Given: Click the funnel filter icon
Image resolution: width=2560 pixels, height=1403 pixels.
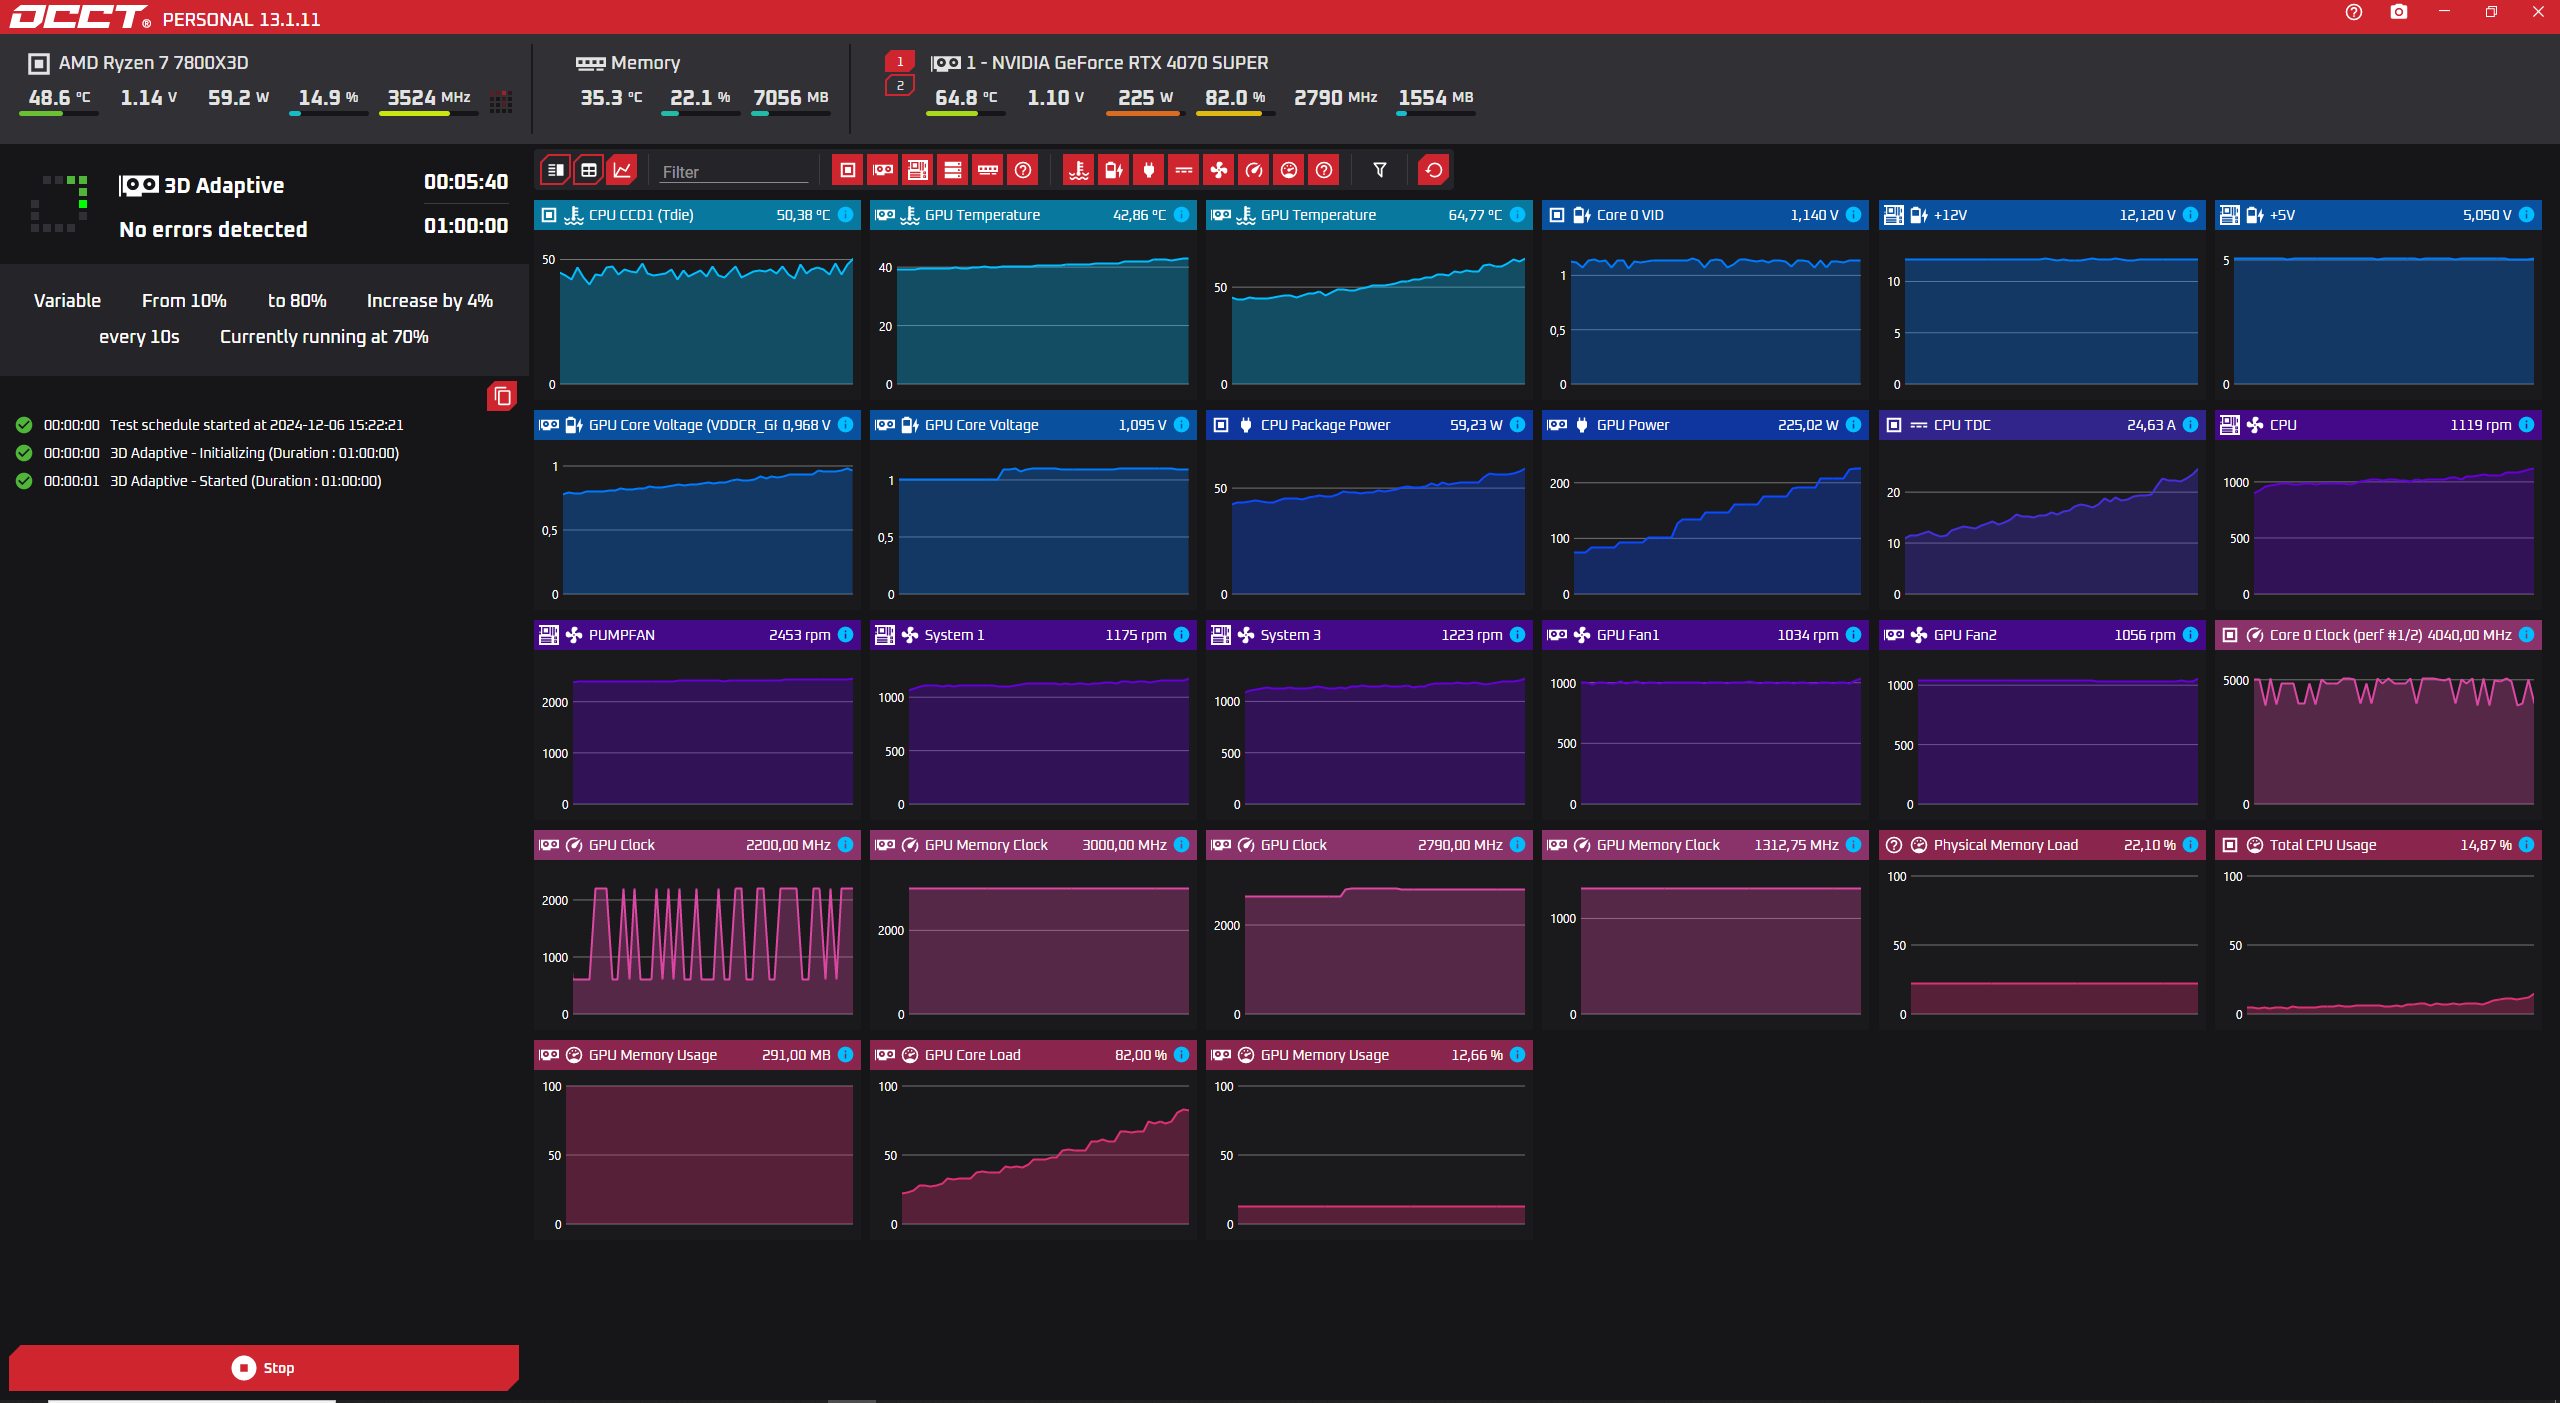Looking at the screenshot, I should coord(1379,170).
